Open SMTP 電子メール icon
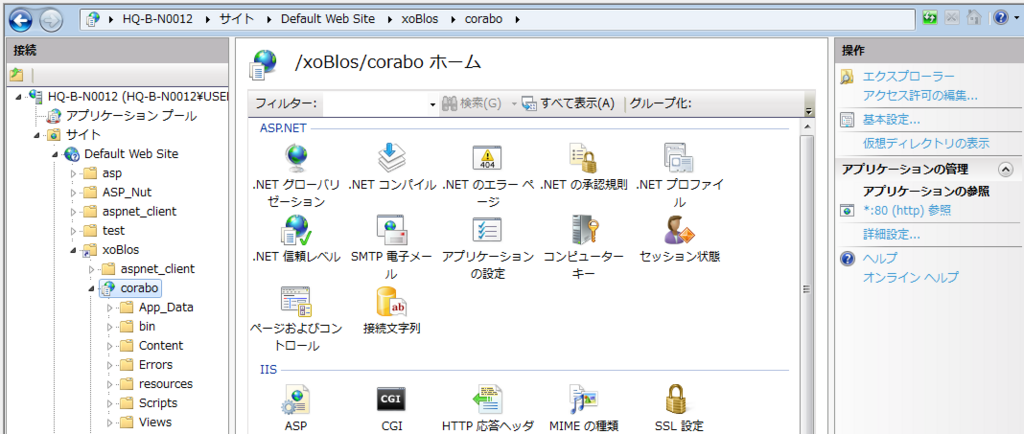The image size is (1024, 434). pos(392,230)
